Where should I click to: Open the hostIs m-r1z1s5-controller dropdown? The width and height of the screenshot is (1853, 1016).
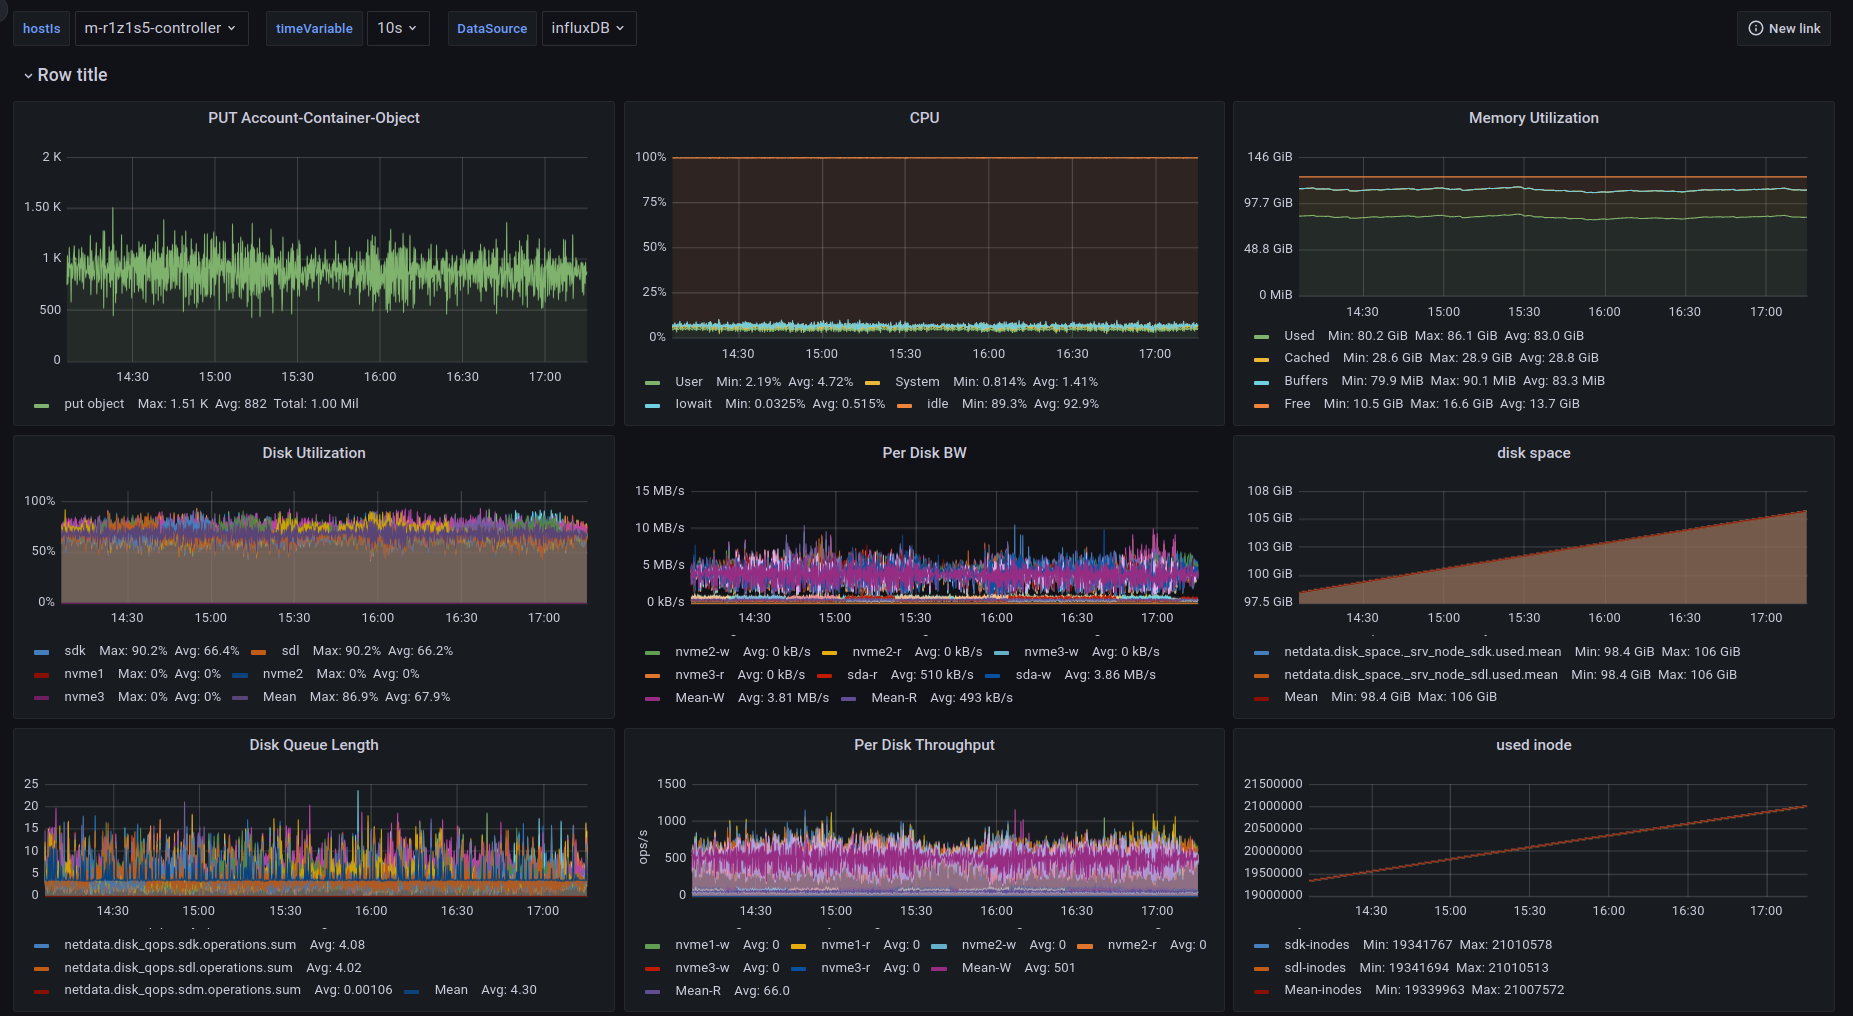[160, 28]
